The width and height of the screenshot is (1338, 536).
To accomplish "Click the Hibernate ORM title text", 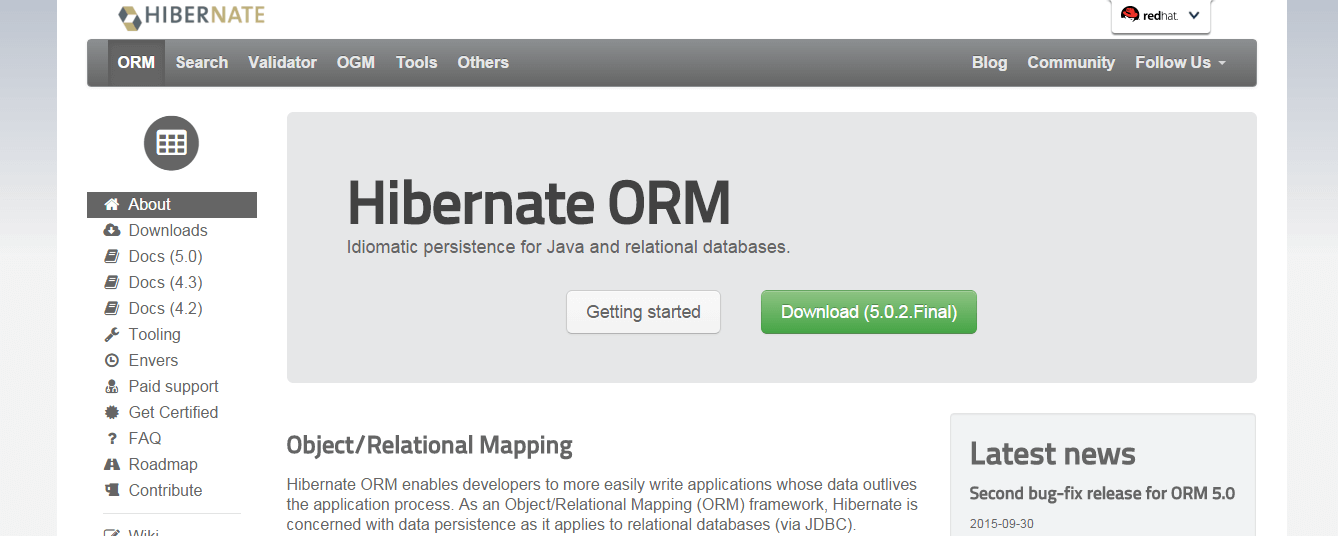I will [539, 203].
